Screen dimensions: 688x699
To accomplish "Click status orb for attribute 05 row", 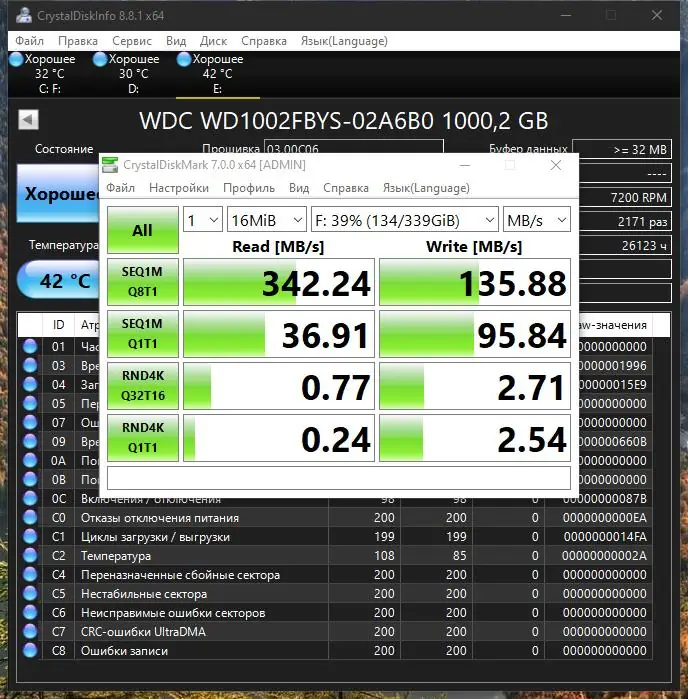I will (x=30, y=403).
